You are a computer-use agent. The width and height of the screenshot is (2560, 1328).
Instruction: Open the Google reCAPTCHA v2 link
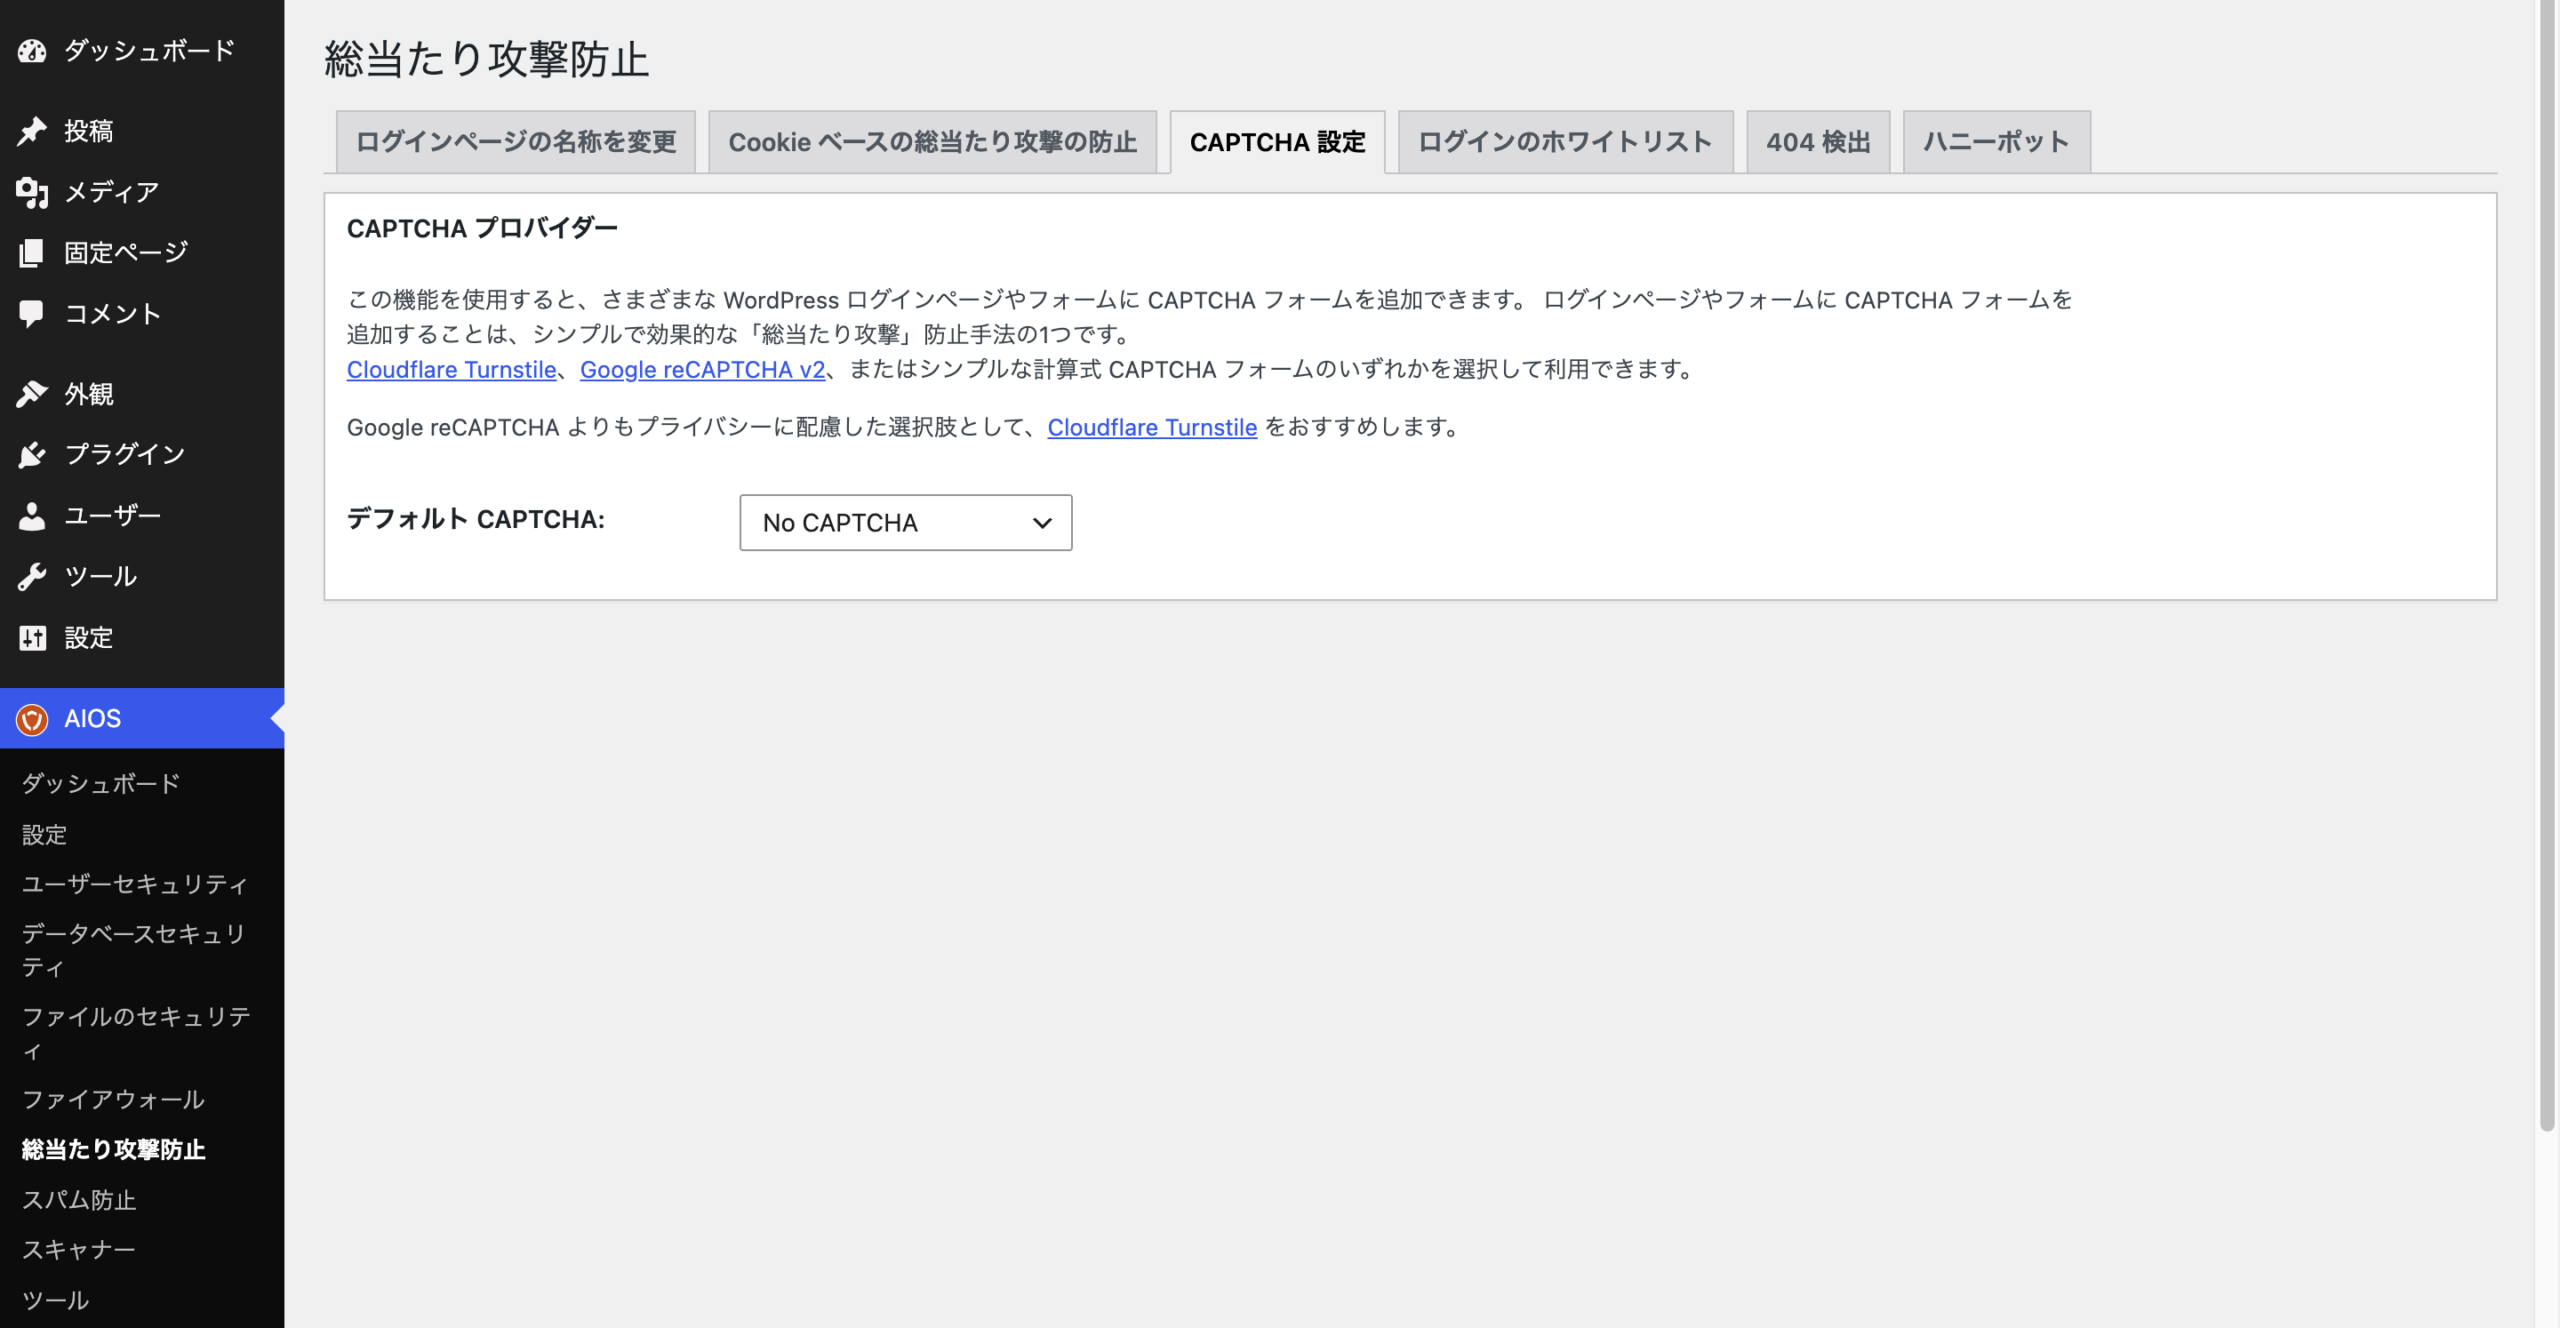[702, 370]
